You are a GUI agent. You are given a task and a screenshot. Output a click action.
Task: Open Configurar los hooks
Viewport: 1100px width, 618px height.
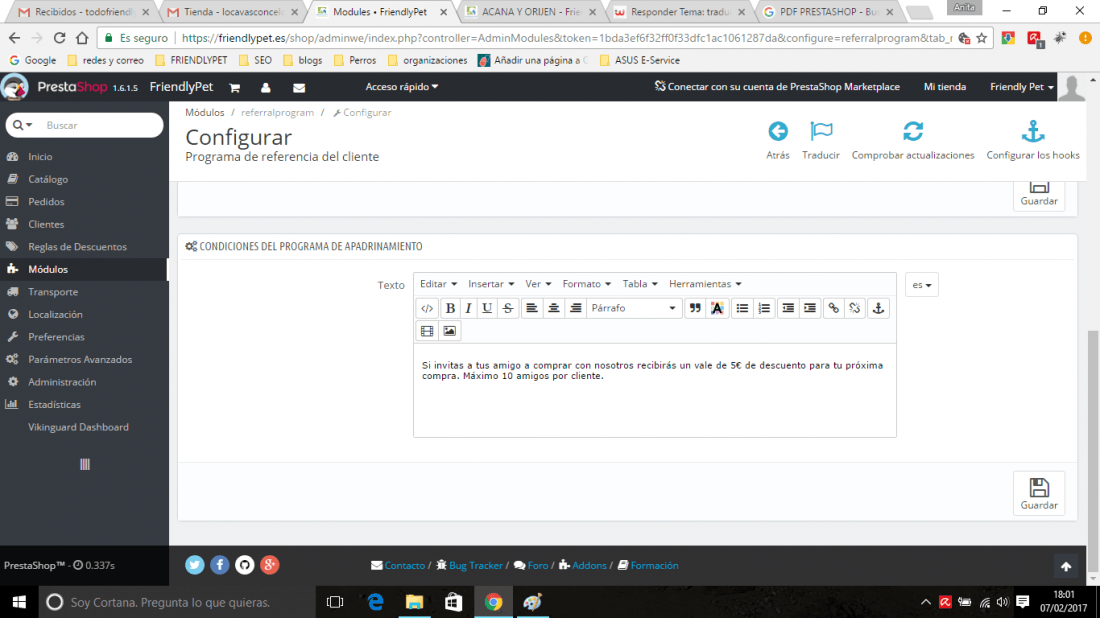click(1033, 140)
